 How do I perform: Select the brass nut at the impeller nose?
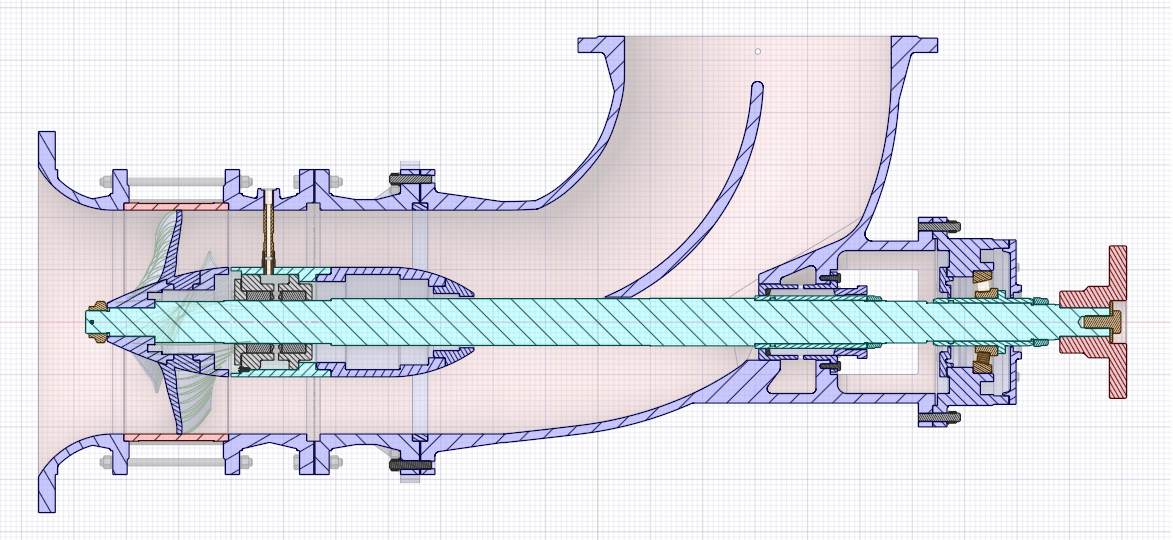click(x=99, y=321)
